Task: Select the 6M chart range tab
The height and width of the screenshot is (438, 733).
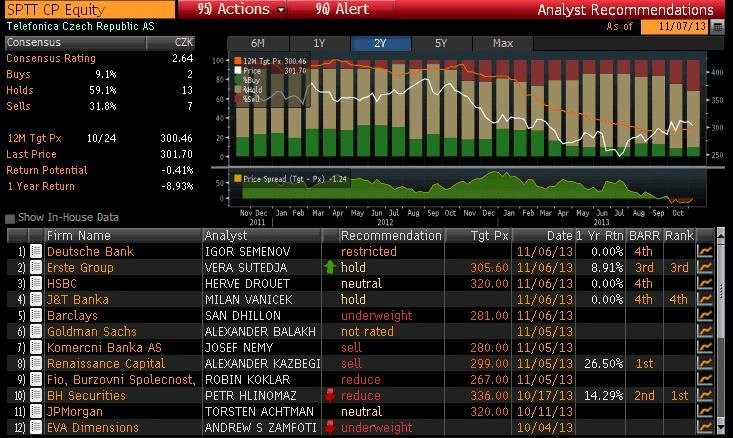Action: (258, 43)
